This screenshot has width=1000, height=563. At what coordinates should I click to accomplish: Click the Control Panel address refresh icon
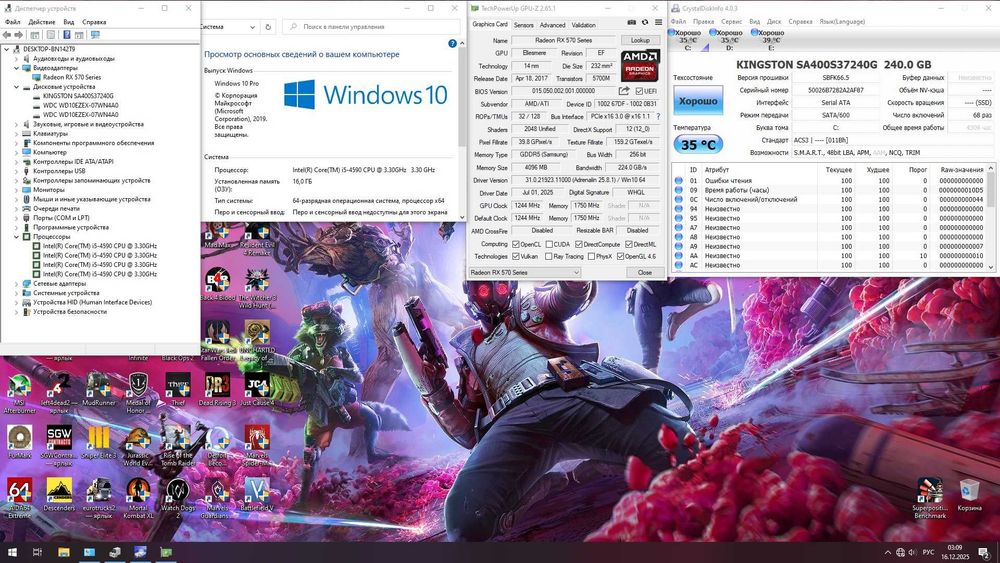click(268, 27)
